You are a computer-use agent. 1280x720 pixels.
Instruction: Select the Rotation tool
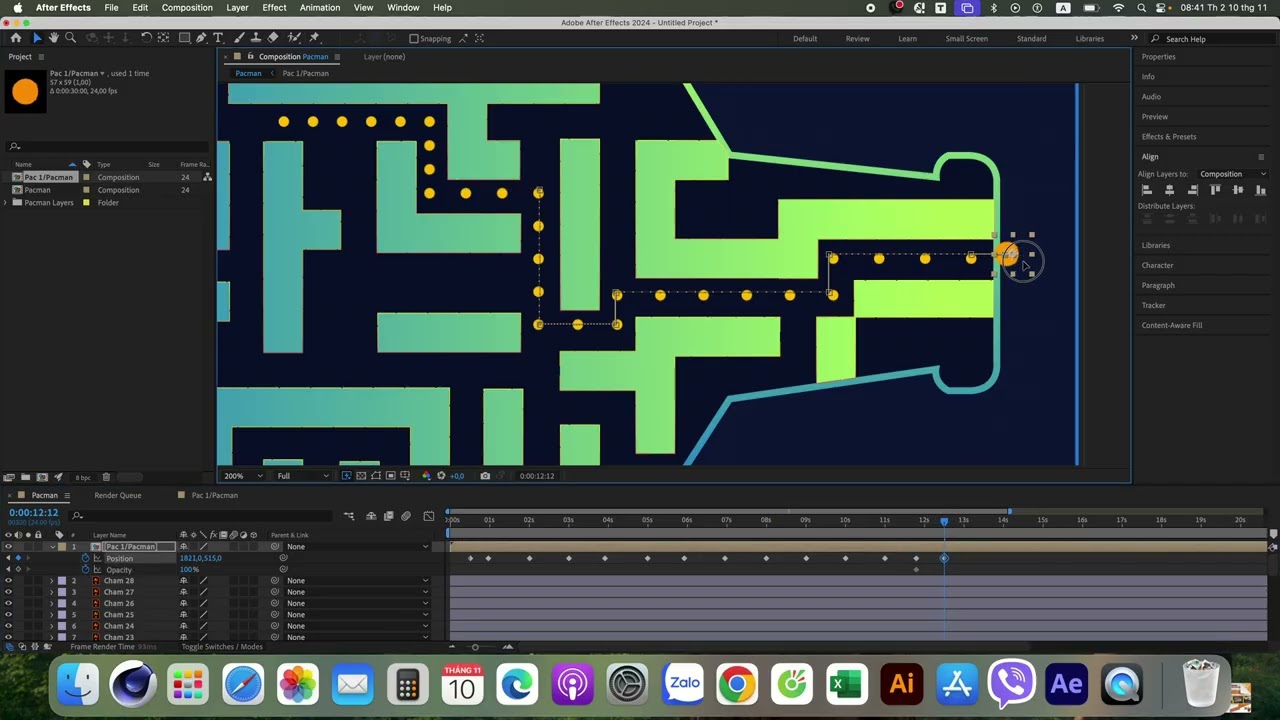click(x=146, y=38)
